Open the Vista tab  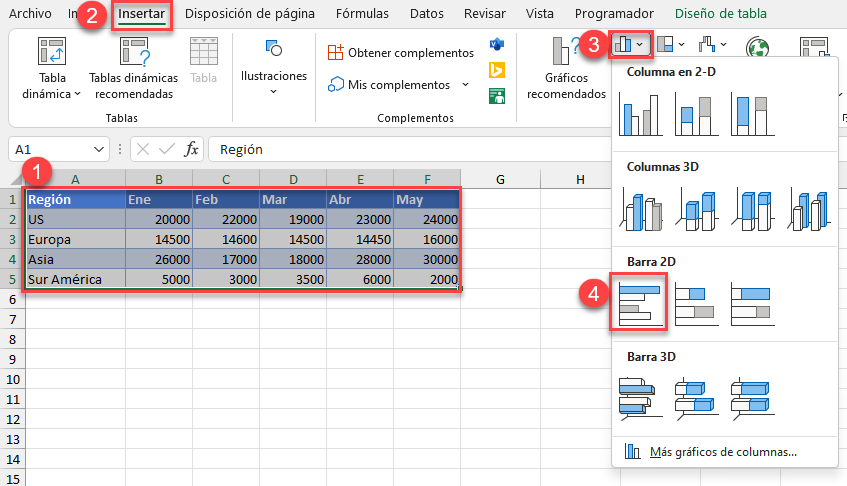point(540,14)
